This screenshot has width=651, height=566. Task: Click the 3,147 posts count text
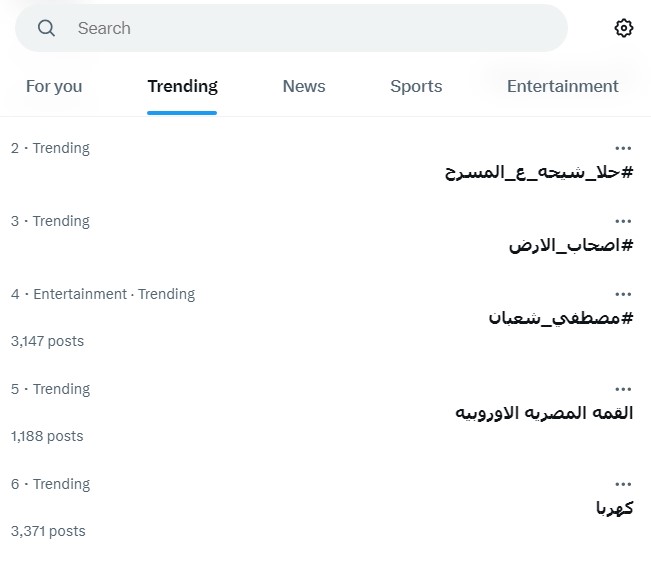47,341
